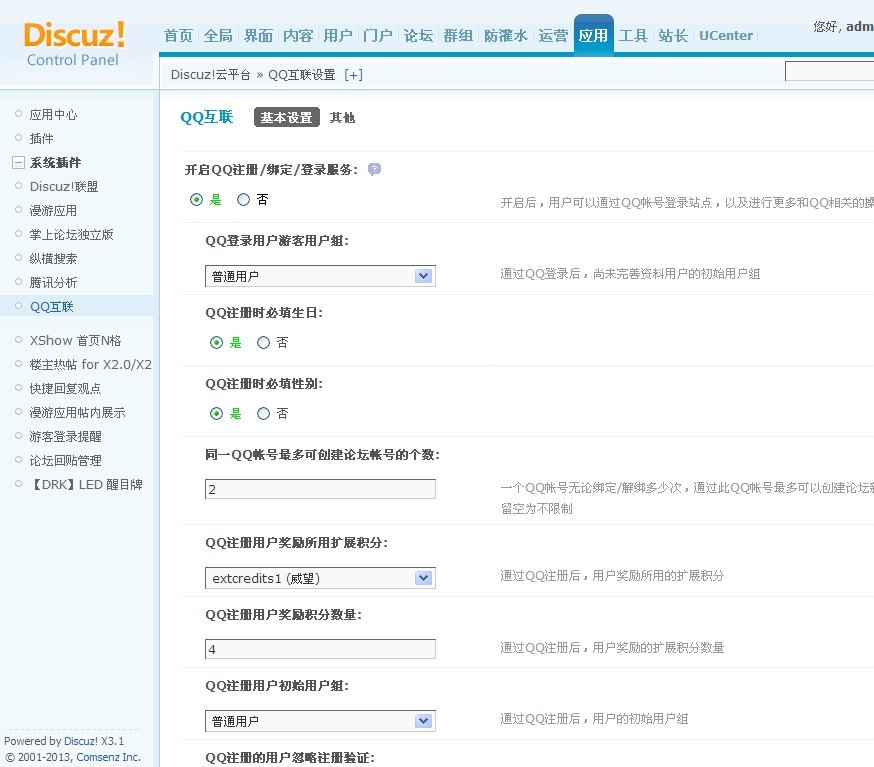Open the UCenter top menu
Image resolution: width=874 pixels, height=767 pixels.
click(726, 36)
